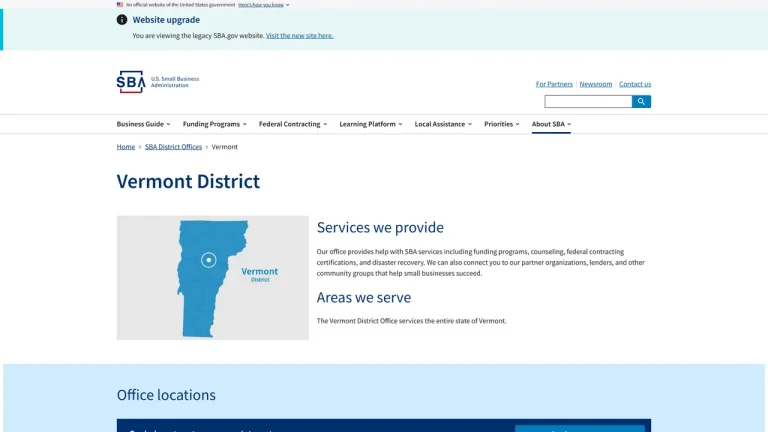Click the 'Areas we serve' heading

coord(363,297)
